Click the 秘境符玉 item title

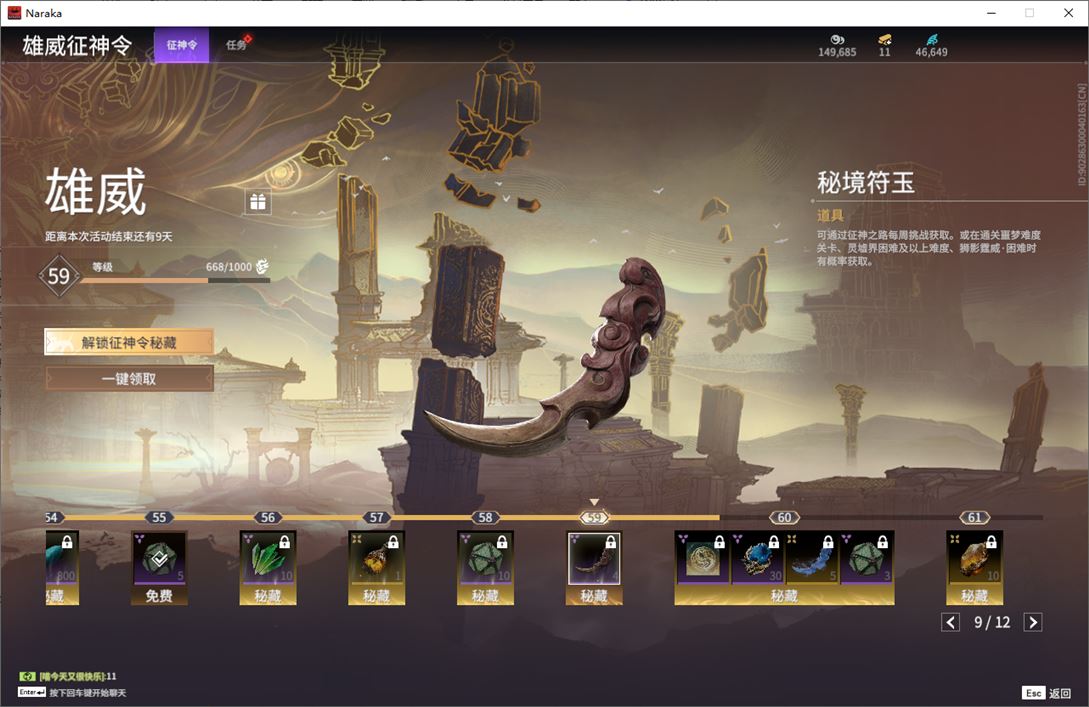[x=865, y=183]
